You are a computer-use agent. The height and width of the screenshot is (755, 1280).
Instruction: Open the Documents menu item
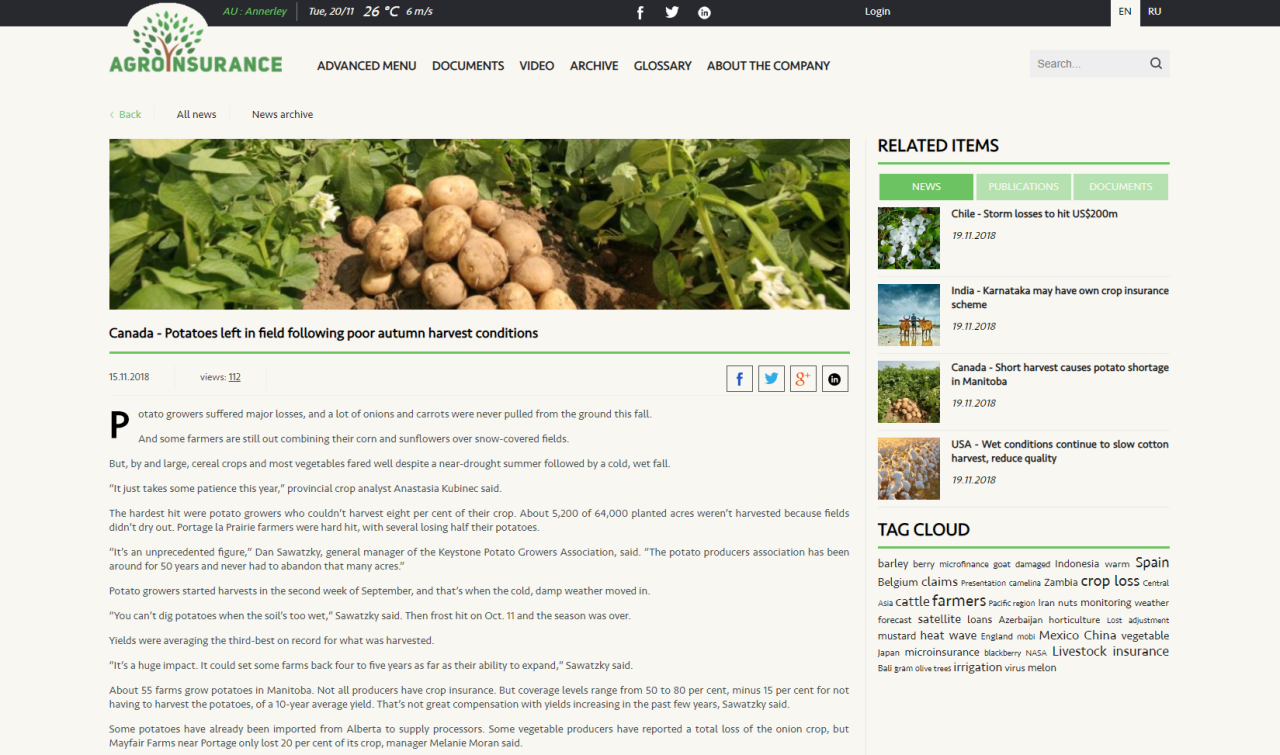pos(468,66)
